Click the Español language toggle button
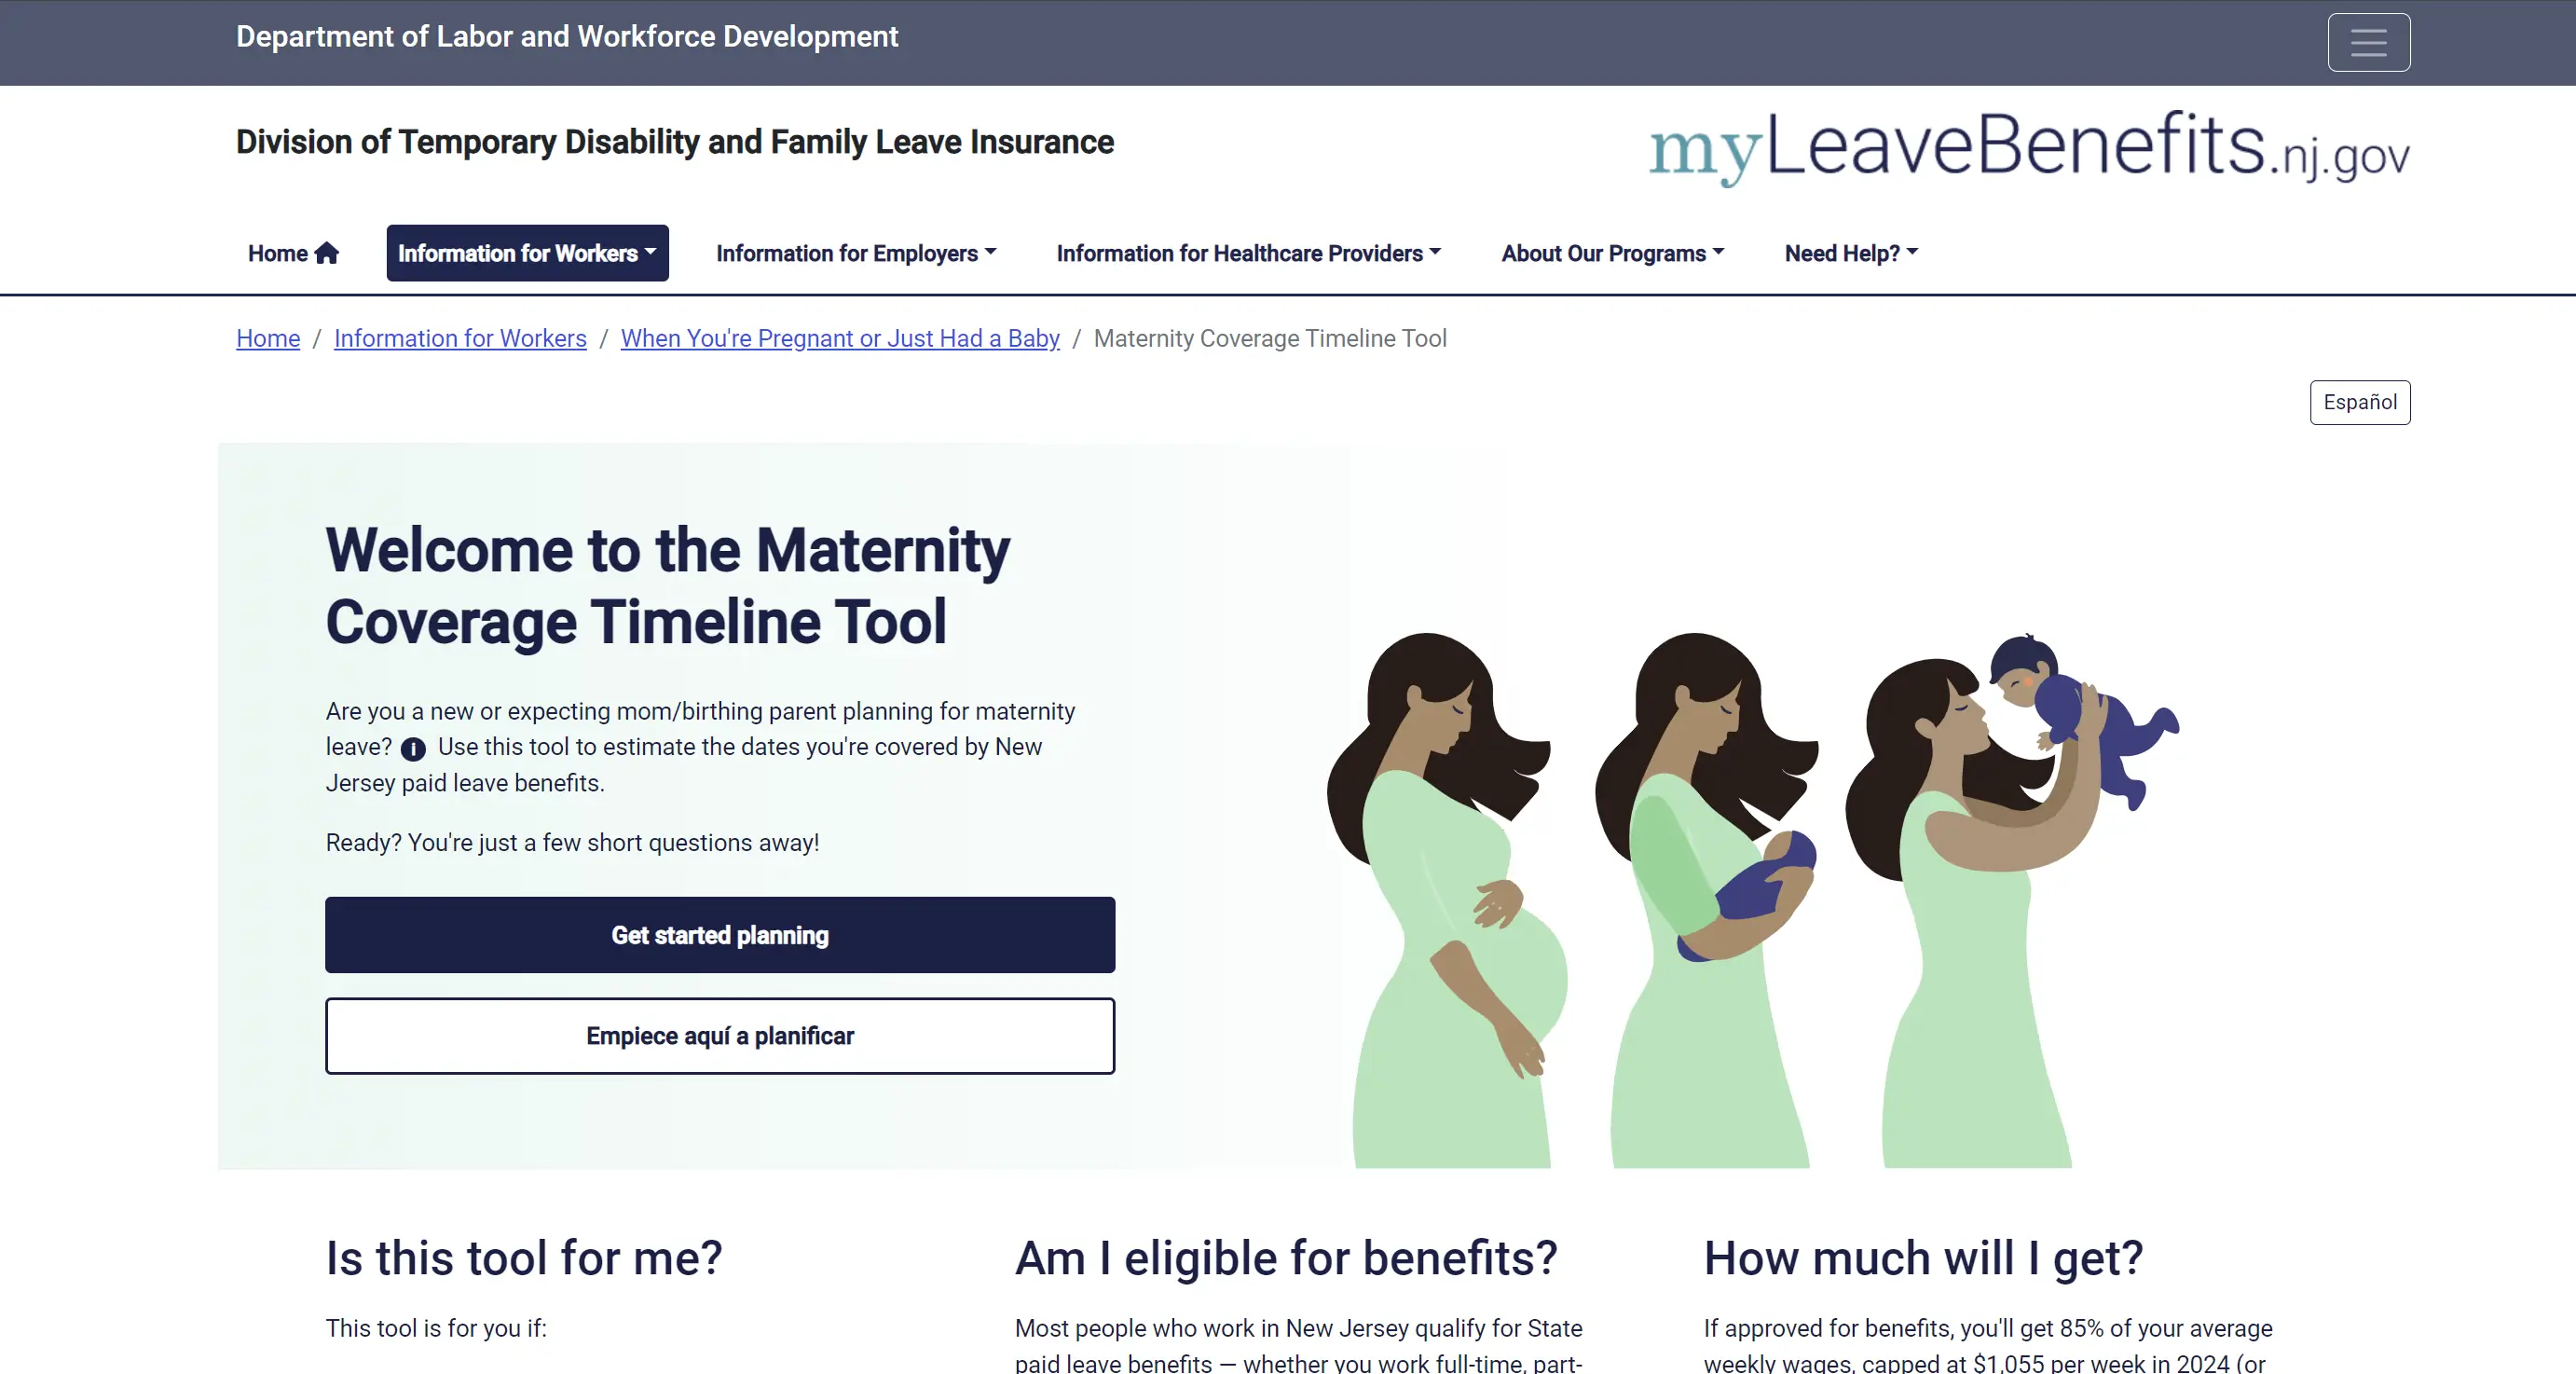 (x=2360, y=401)
